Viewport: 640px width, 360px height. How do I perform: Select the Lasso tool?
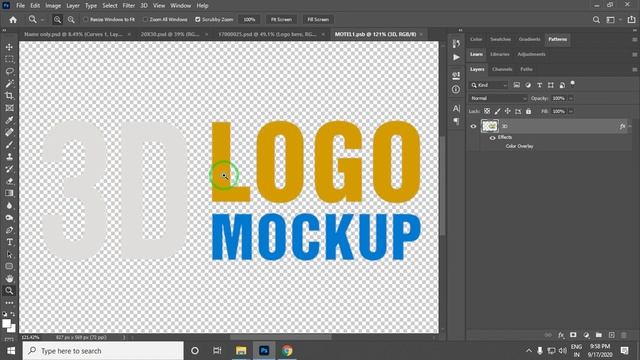(x=9, y=71)
